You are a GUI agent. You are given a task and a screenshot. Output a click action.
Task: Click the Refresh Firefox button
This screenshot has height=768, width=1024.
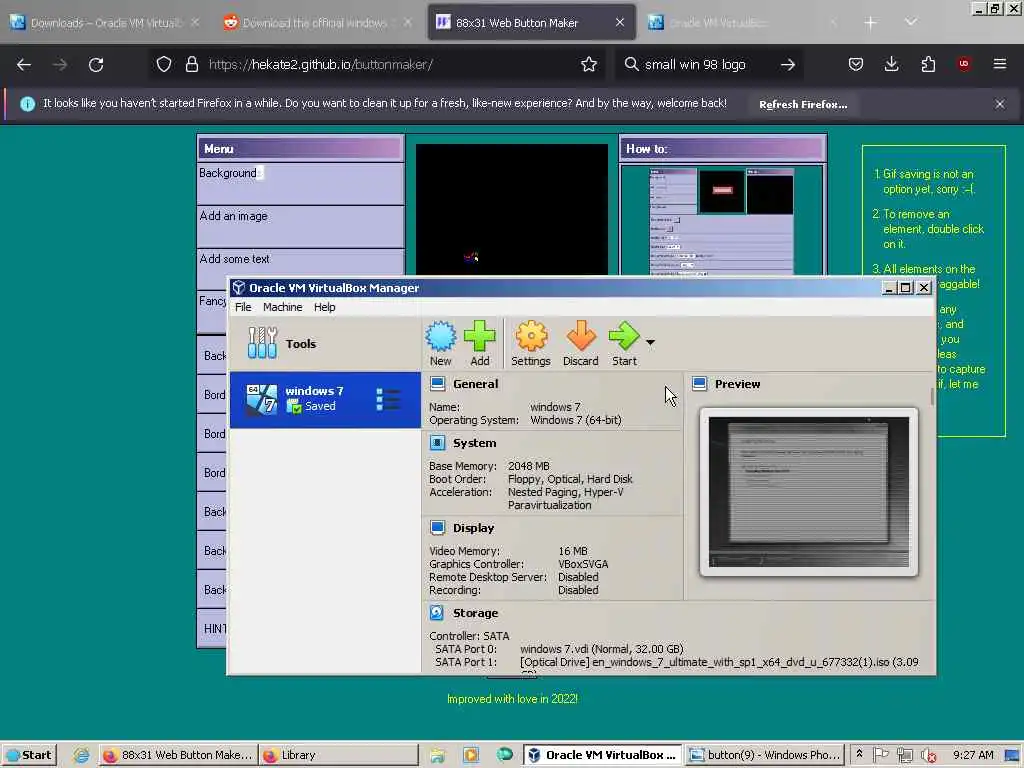(803, 104)
